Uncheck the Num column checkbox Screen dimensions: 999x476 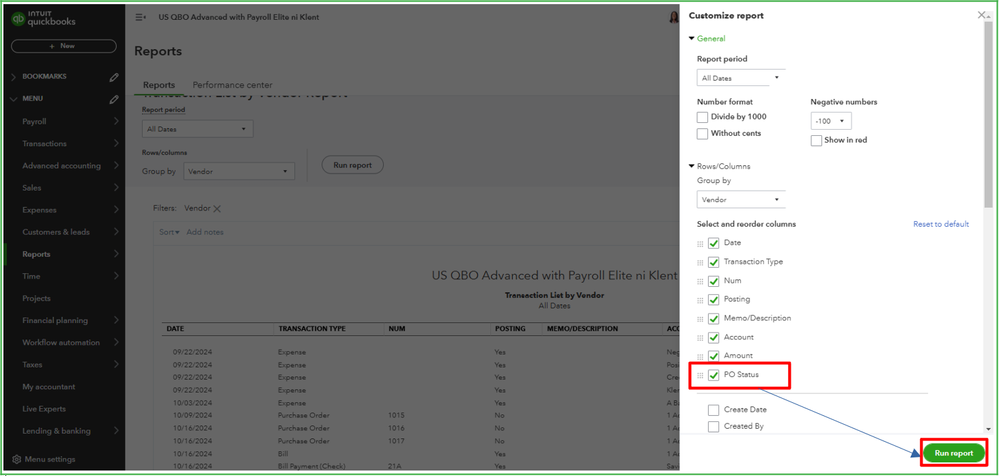coord(714,281)
